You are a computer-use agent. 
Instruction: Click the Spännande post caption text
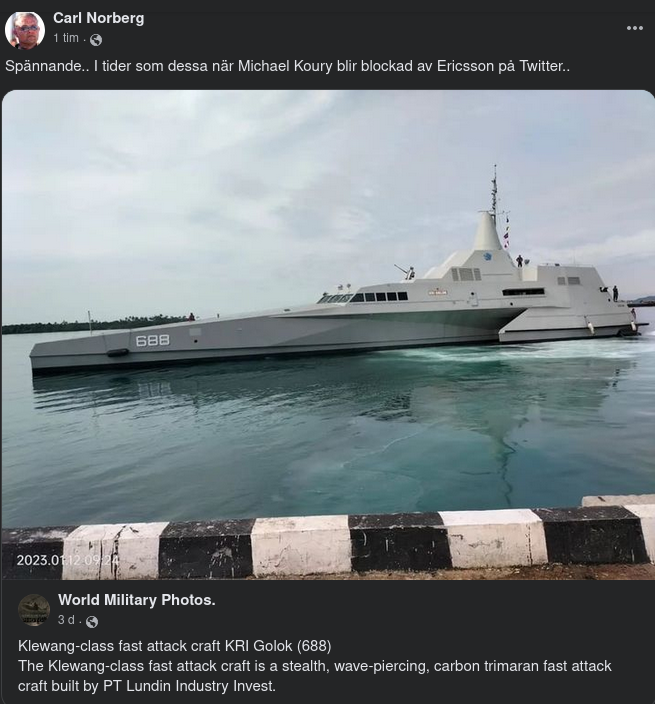tap(287, 66)
